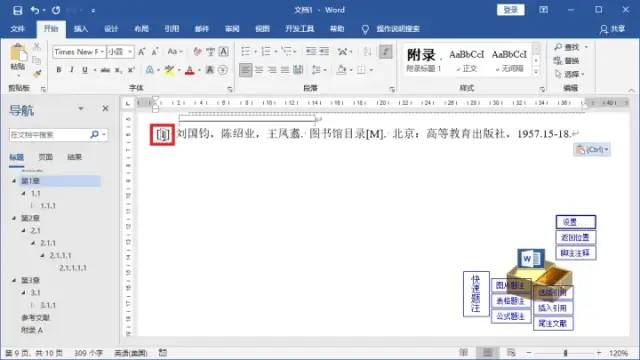Click the Italic formatting icon

(72, 70)
